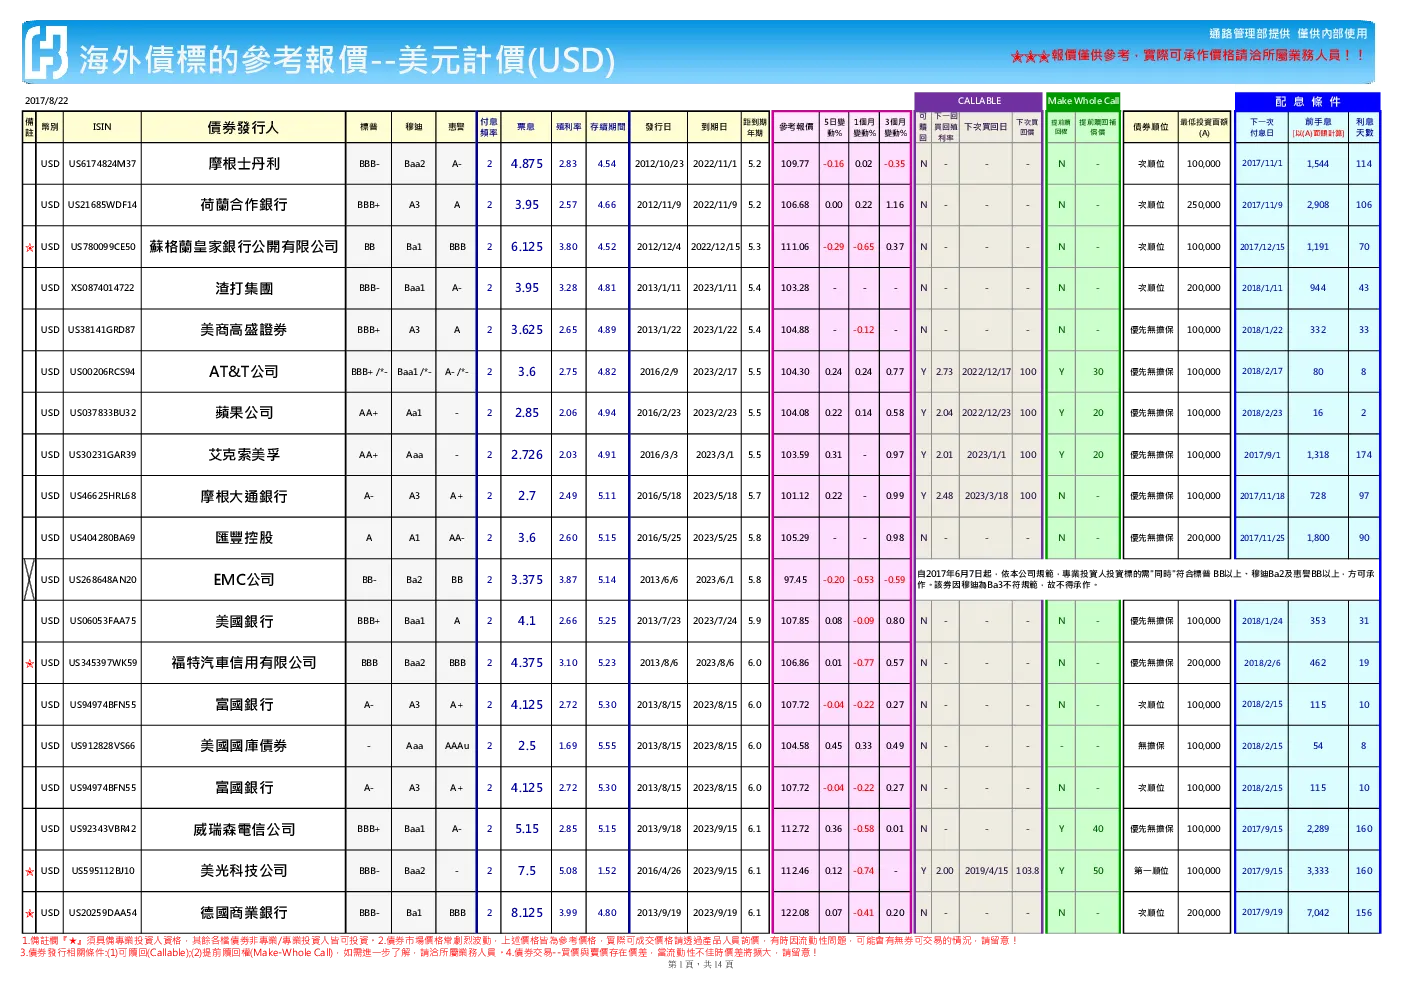Select issuer name EMC公司

pos(244,580)
